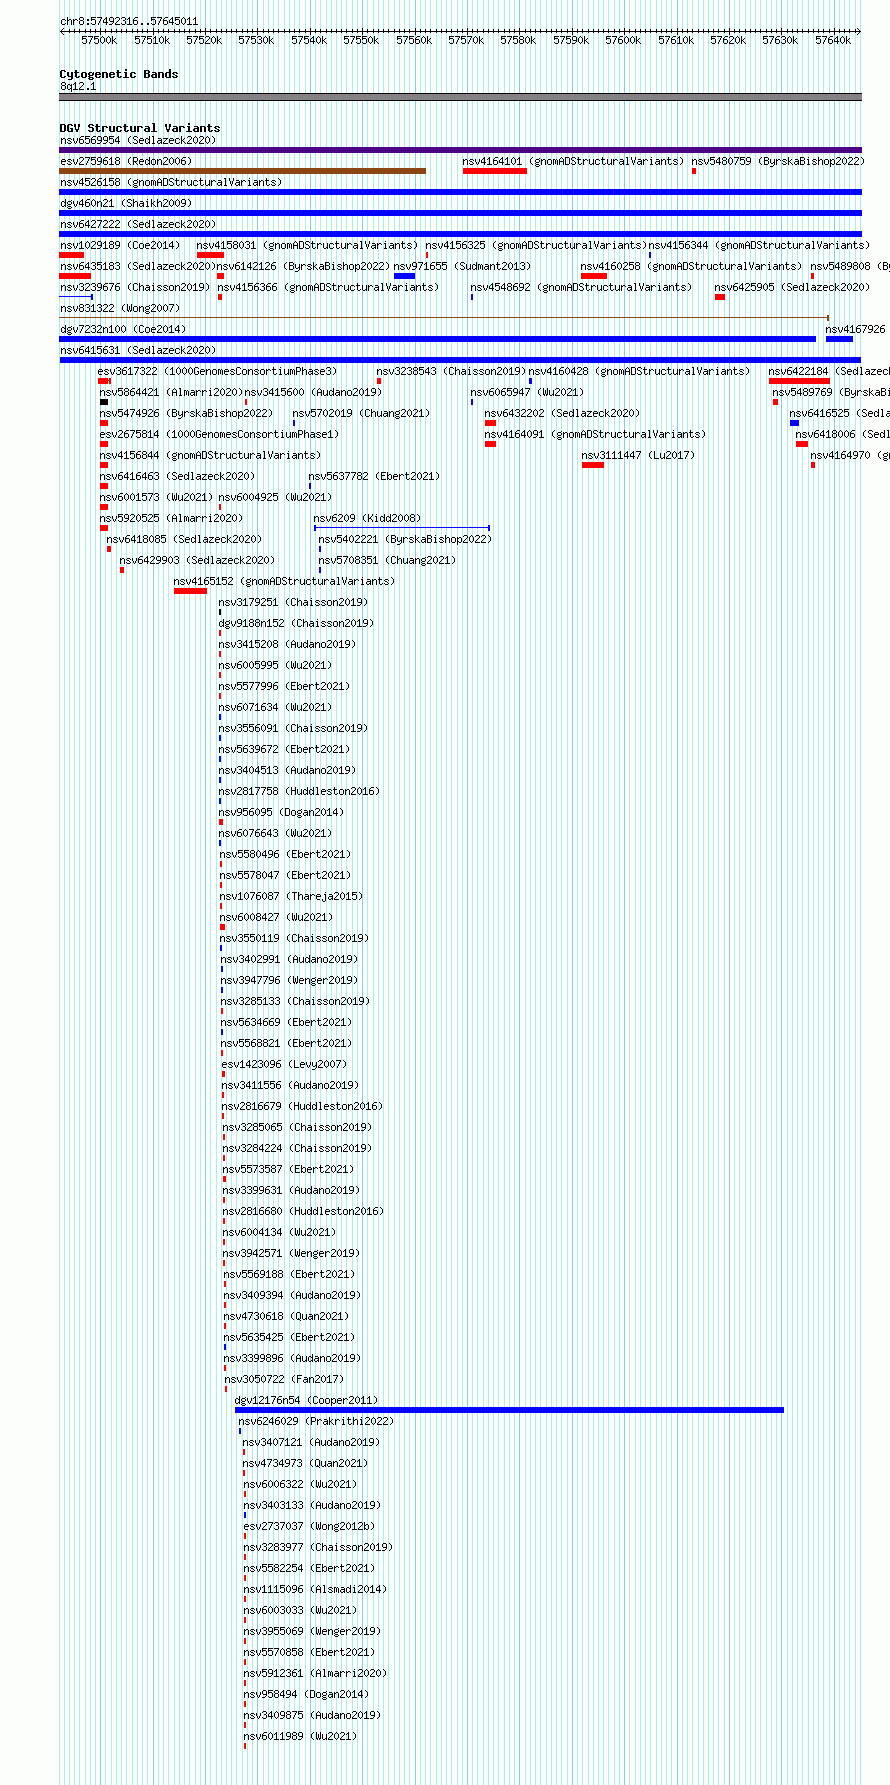This screenshot has height=1785, width=890.
Task: Open nsv4526158 (gnomADStructuralVariants) label
Action: click(171, 182)
